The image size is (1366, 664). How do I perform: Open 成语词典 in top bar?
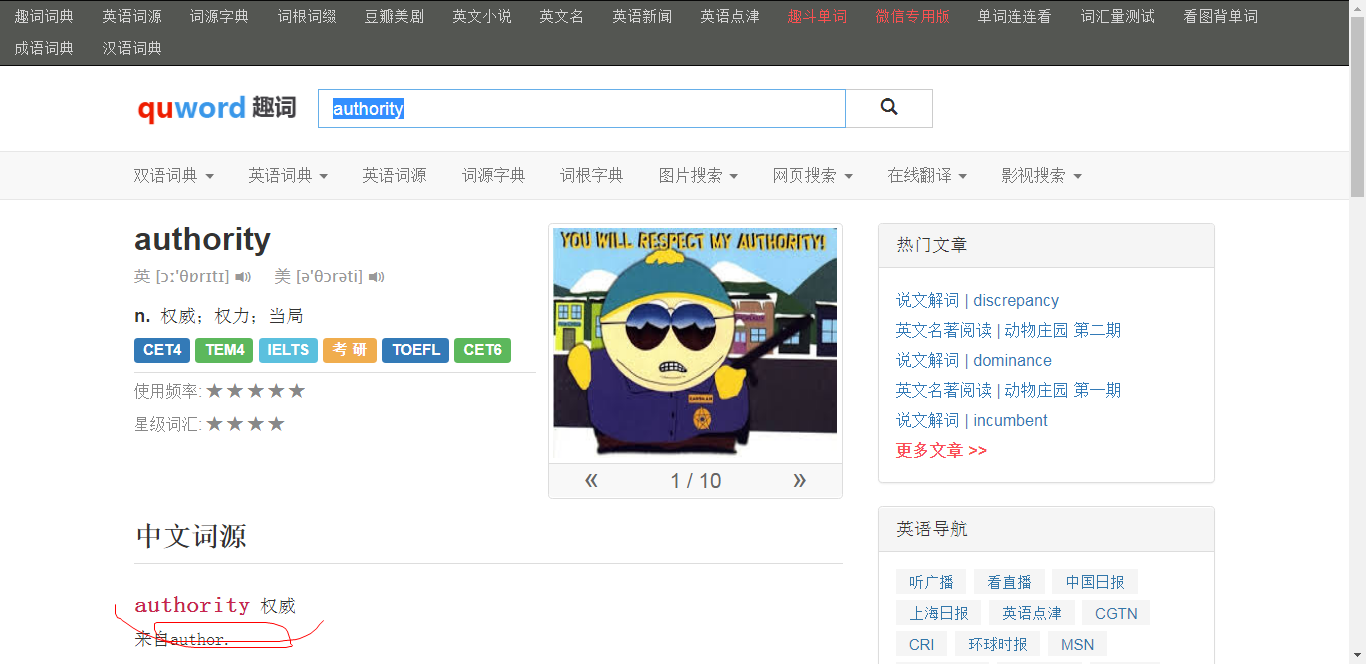click(x=44, y=48)
